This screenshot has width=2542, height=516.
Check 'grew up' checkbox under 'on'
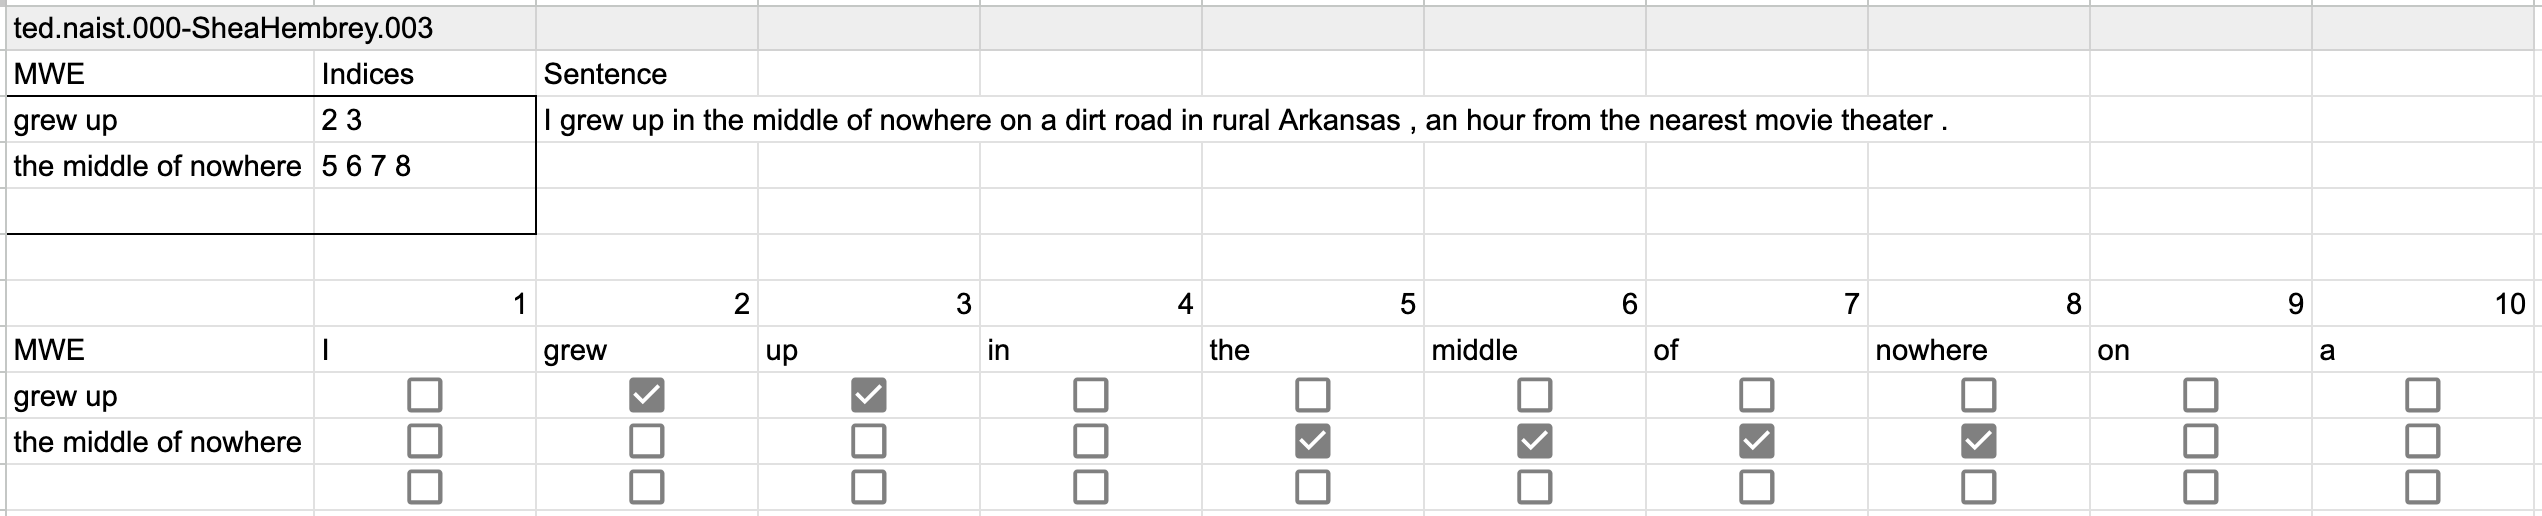click(x=2200, y=395)
